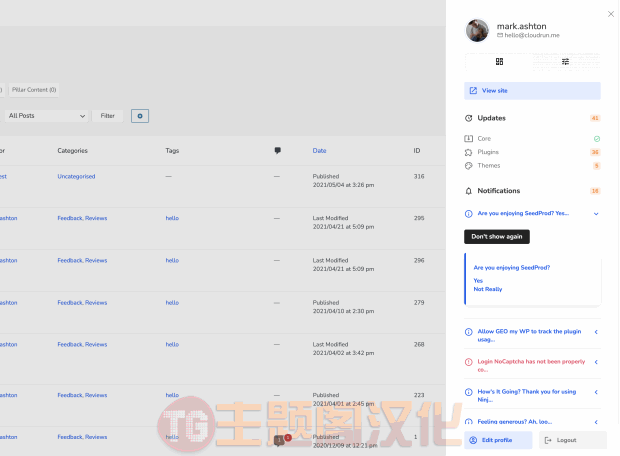Close the user side panel

(611, 14)
